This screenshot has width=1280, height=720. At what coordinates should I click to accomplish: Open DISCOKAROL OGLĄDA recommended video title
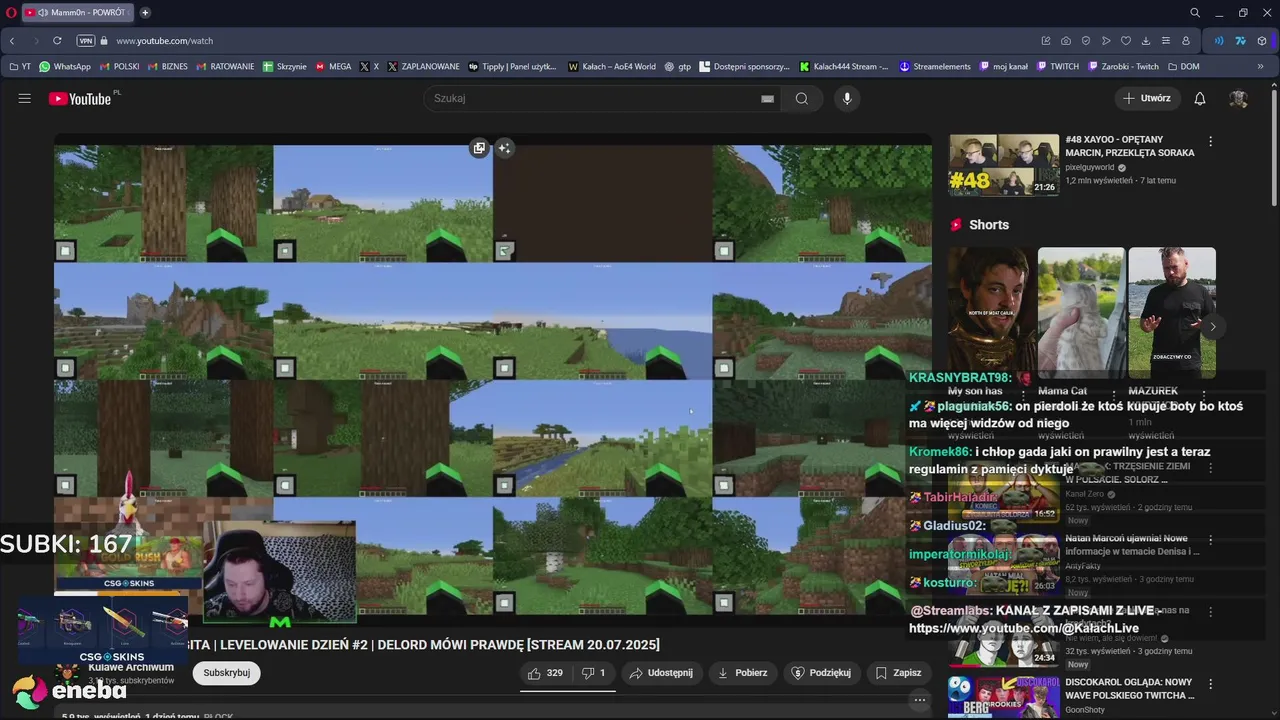point(1130,689)
